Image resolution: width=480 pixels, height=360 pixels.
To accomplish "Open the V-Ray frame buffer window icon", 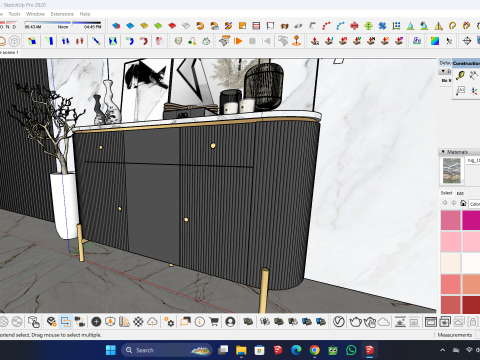I will (x=431, y=322).
